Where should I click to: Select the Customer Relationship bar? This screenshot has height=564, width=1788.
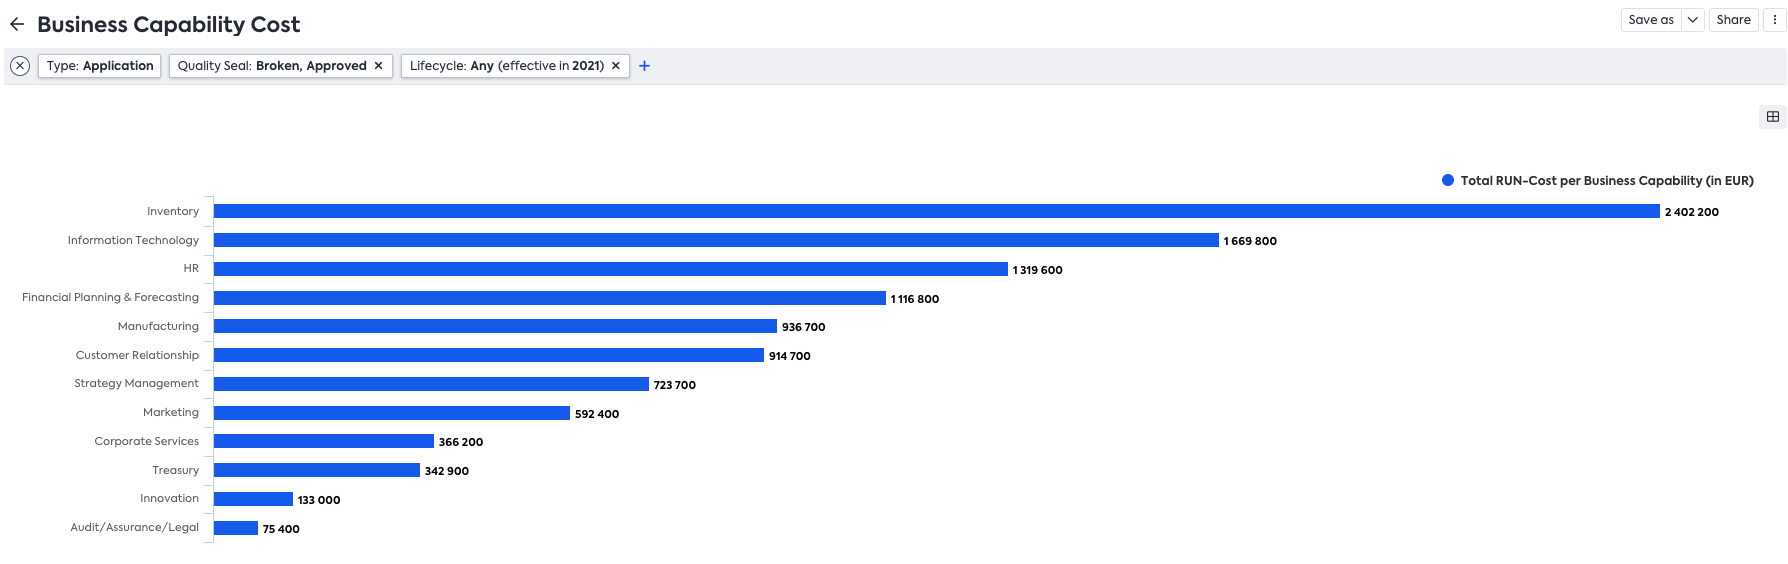(x=489, y=355)
